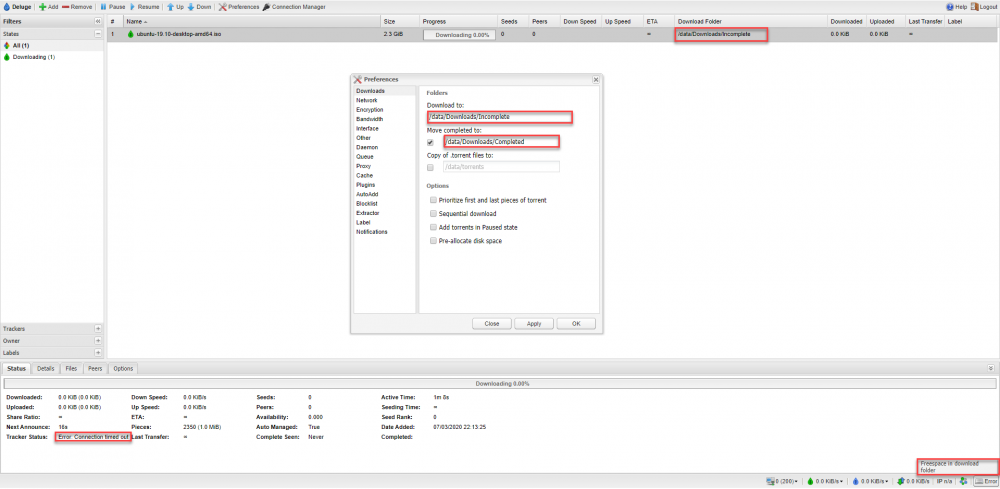Select Daemon category in Preferences
The image size is (1000, 489).
(385, 147)
